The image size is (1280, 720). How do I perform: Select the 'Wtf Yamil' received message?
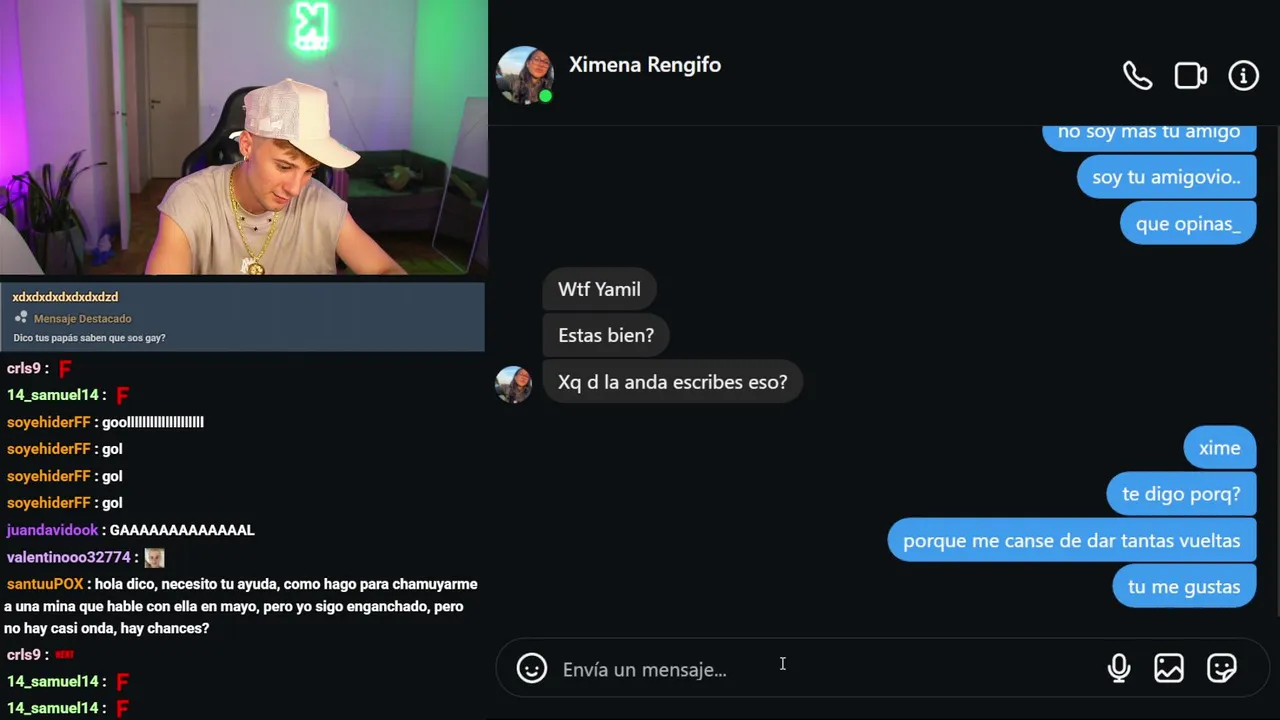coord(599,289)
